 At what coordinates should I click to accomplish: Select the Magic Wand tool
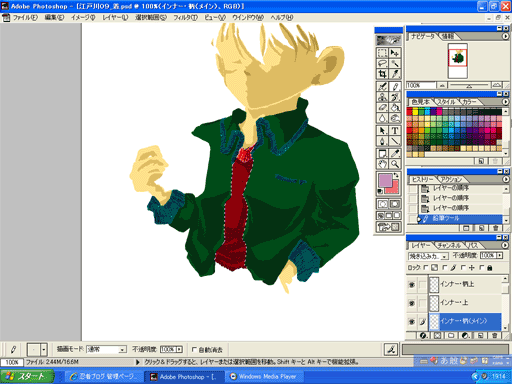395,63
